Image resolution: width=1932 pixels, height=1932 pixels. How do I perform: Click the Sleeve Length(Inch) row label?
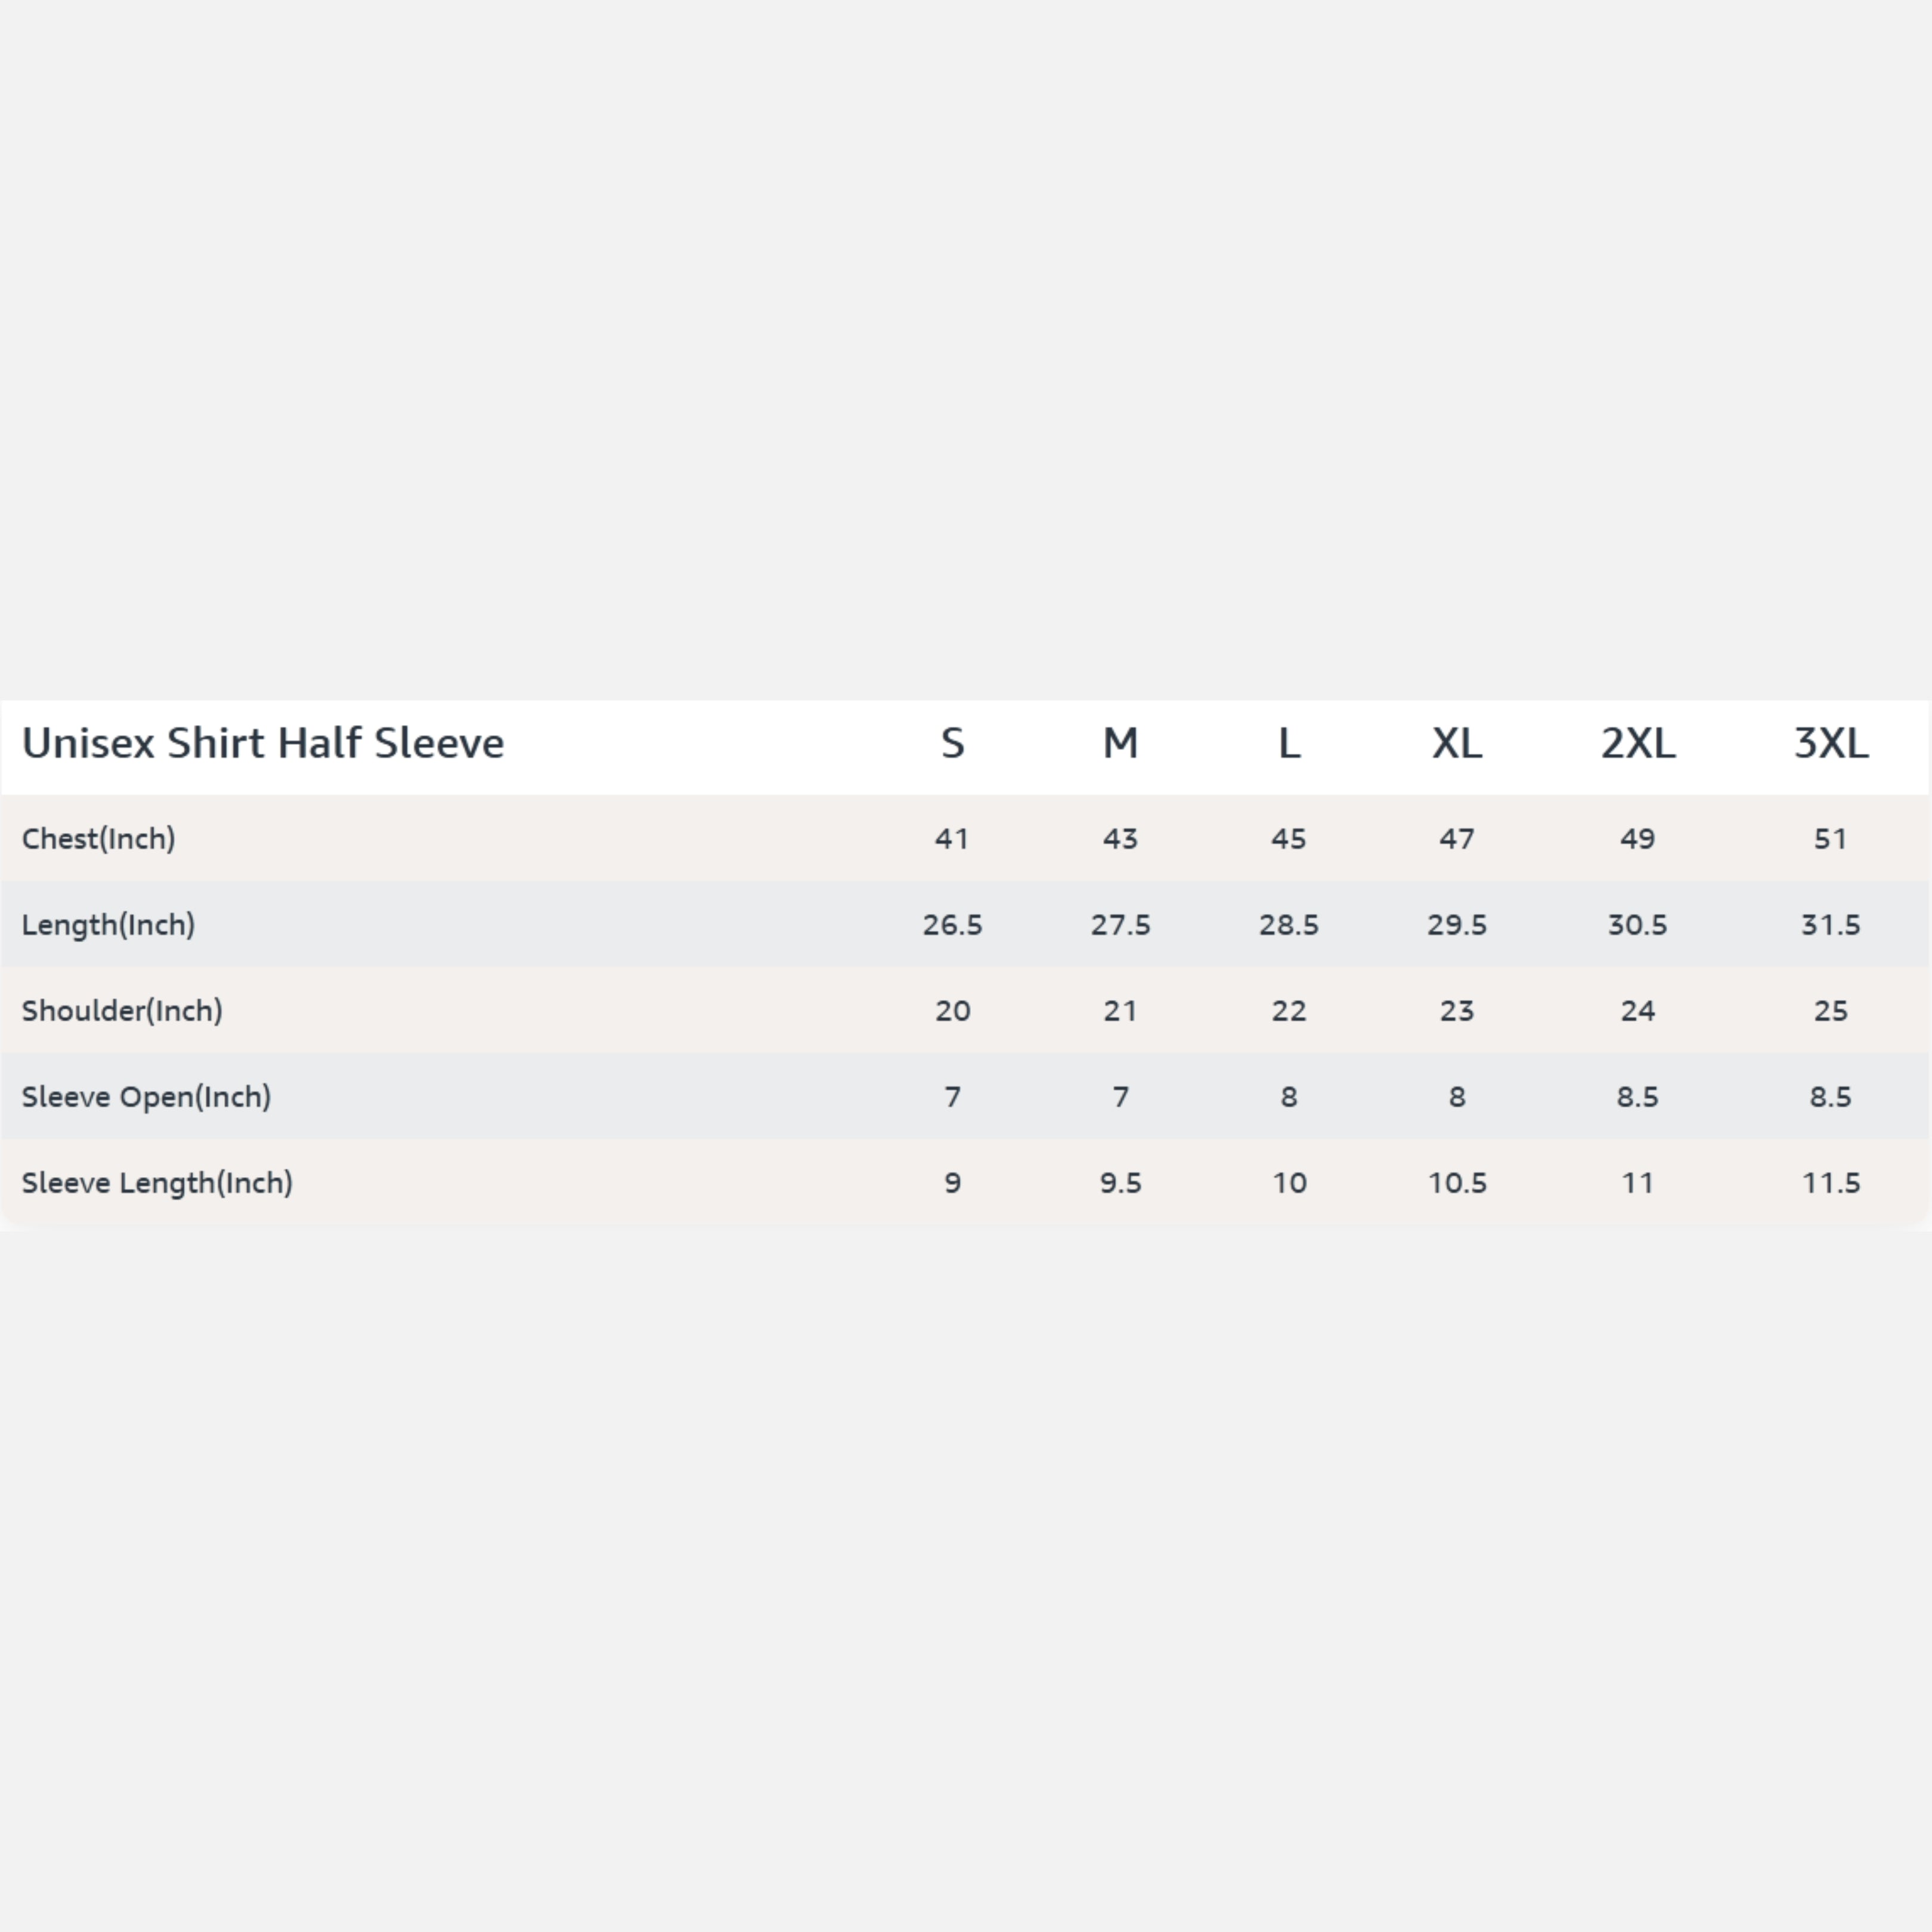(157, 1183)
